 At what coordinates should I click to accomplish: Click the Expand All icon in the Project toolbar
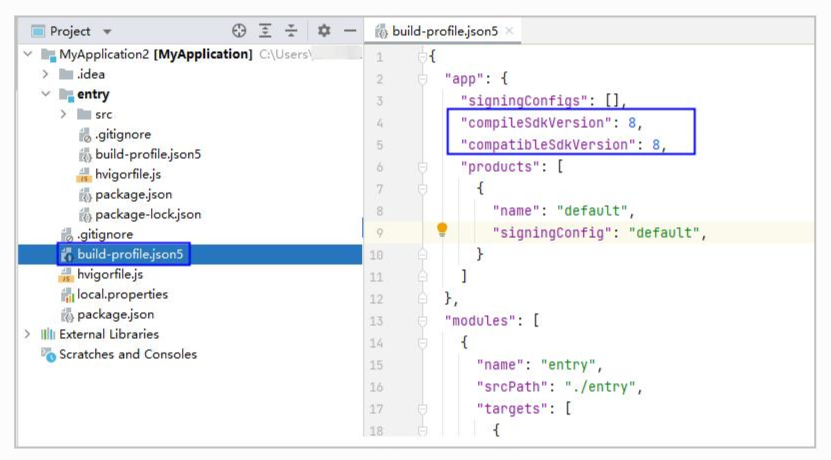click(x=265, y=31)
